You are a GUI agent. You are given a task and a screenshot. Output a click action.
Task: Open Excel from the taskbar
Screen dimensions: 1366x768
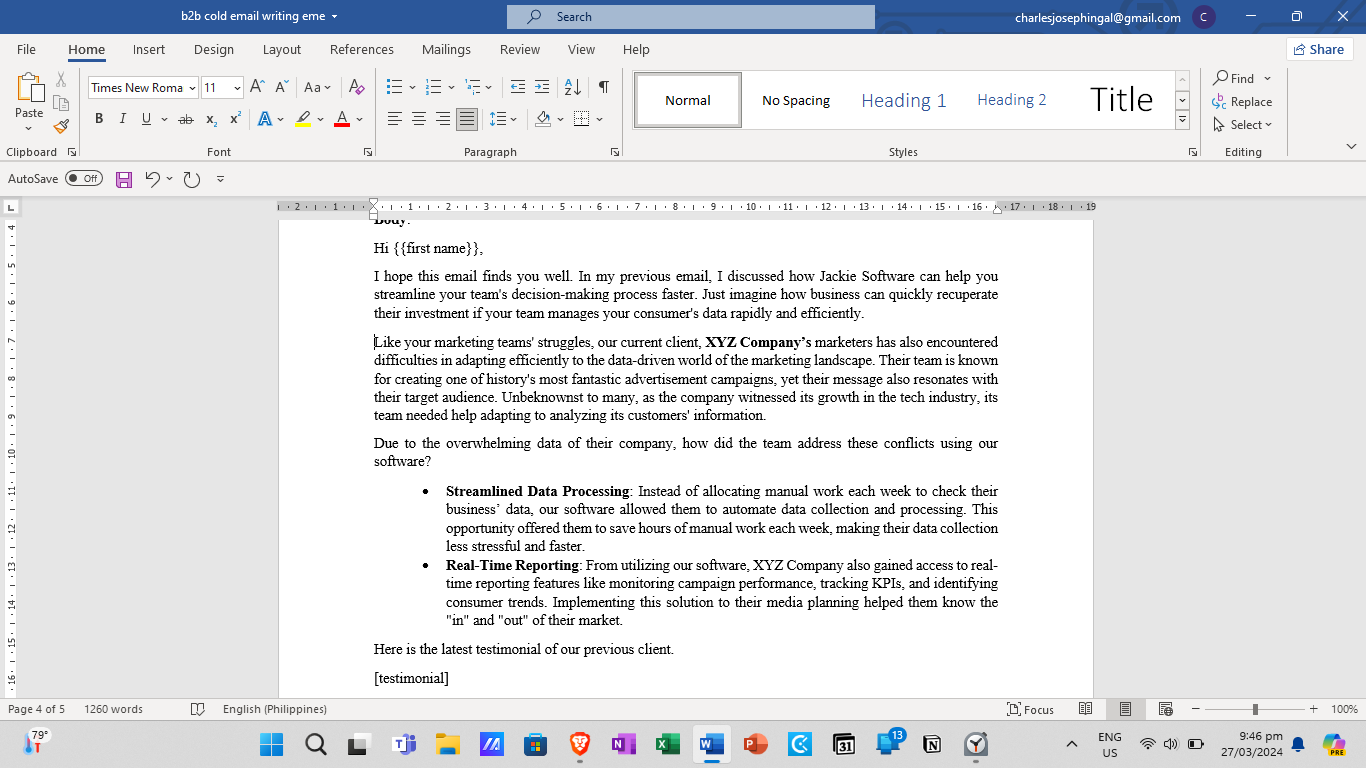click(x=667, y=744)
